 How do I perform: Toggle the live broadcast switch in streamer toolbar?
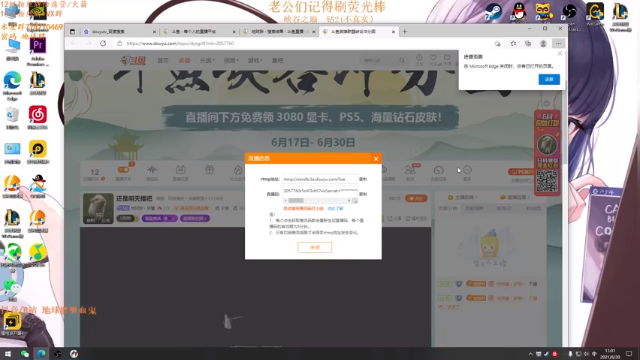point(123,170)
